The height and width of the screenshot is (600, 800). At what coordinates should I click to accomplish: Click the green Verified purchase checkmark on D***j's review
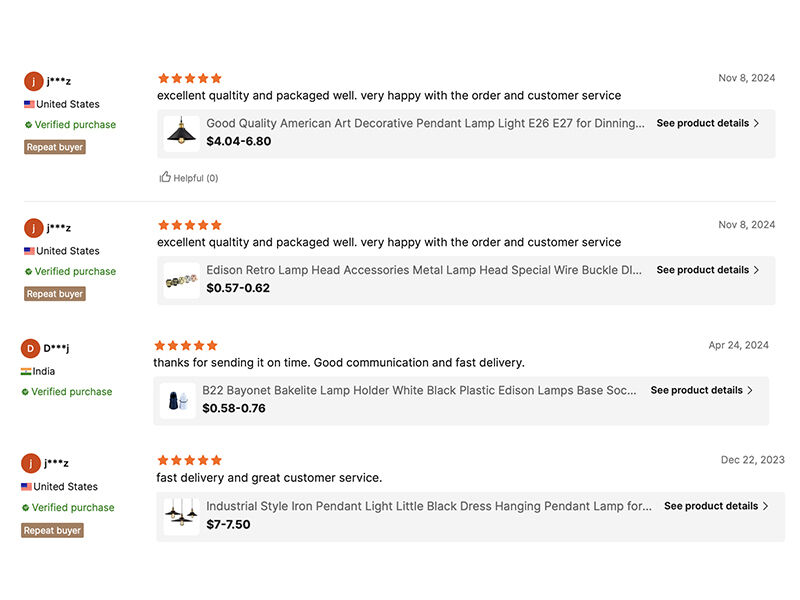pos(28,391)
